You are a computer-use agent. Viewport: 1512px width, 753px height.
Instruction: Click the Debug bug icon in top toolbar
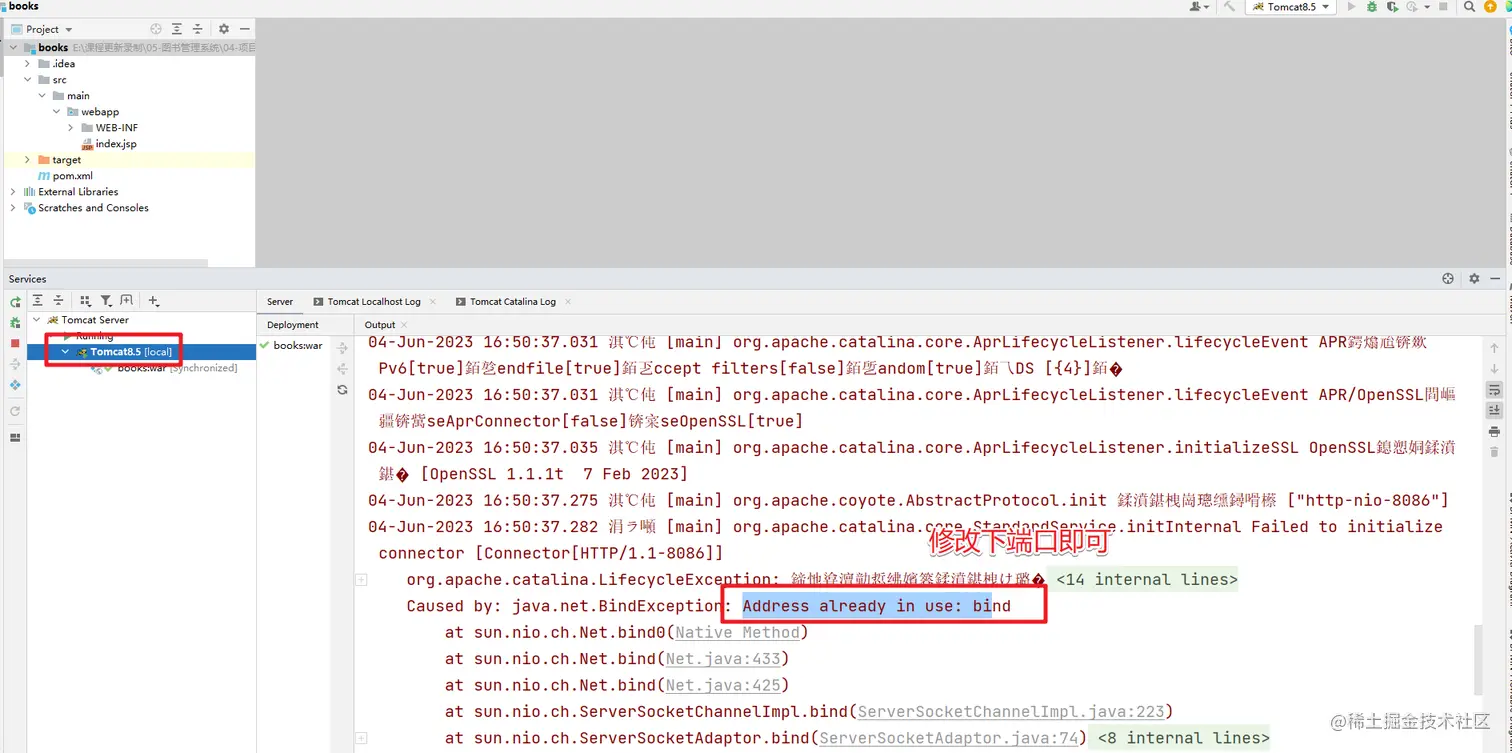1372,7
